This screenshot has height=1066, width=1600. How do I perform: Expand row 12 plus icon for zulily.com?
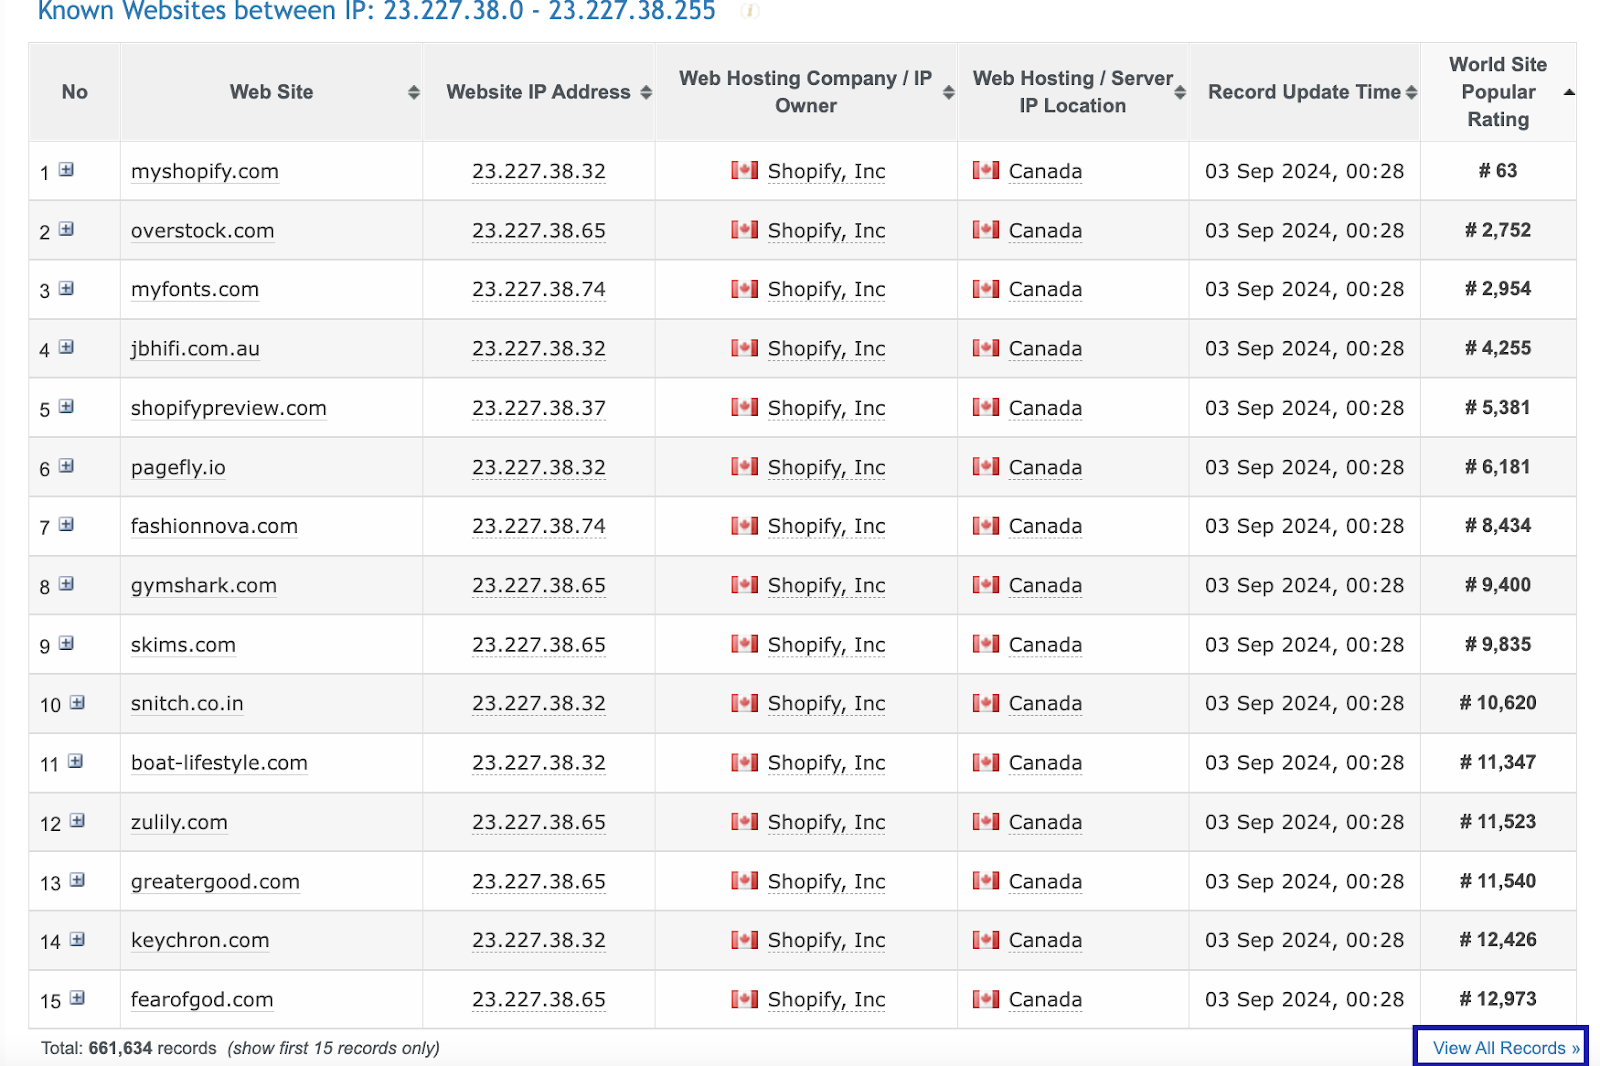77,820
